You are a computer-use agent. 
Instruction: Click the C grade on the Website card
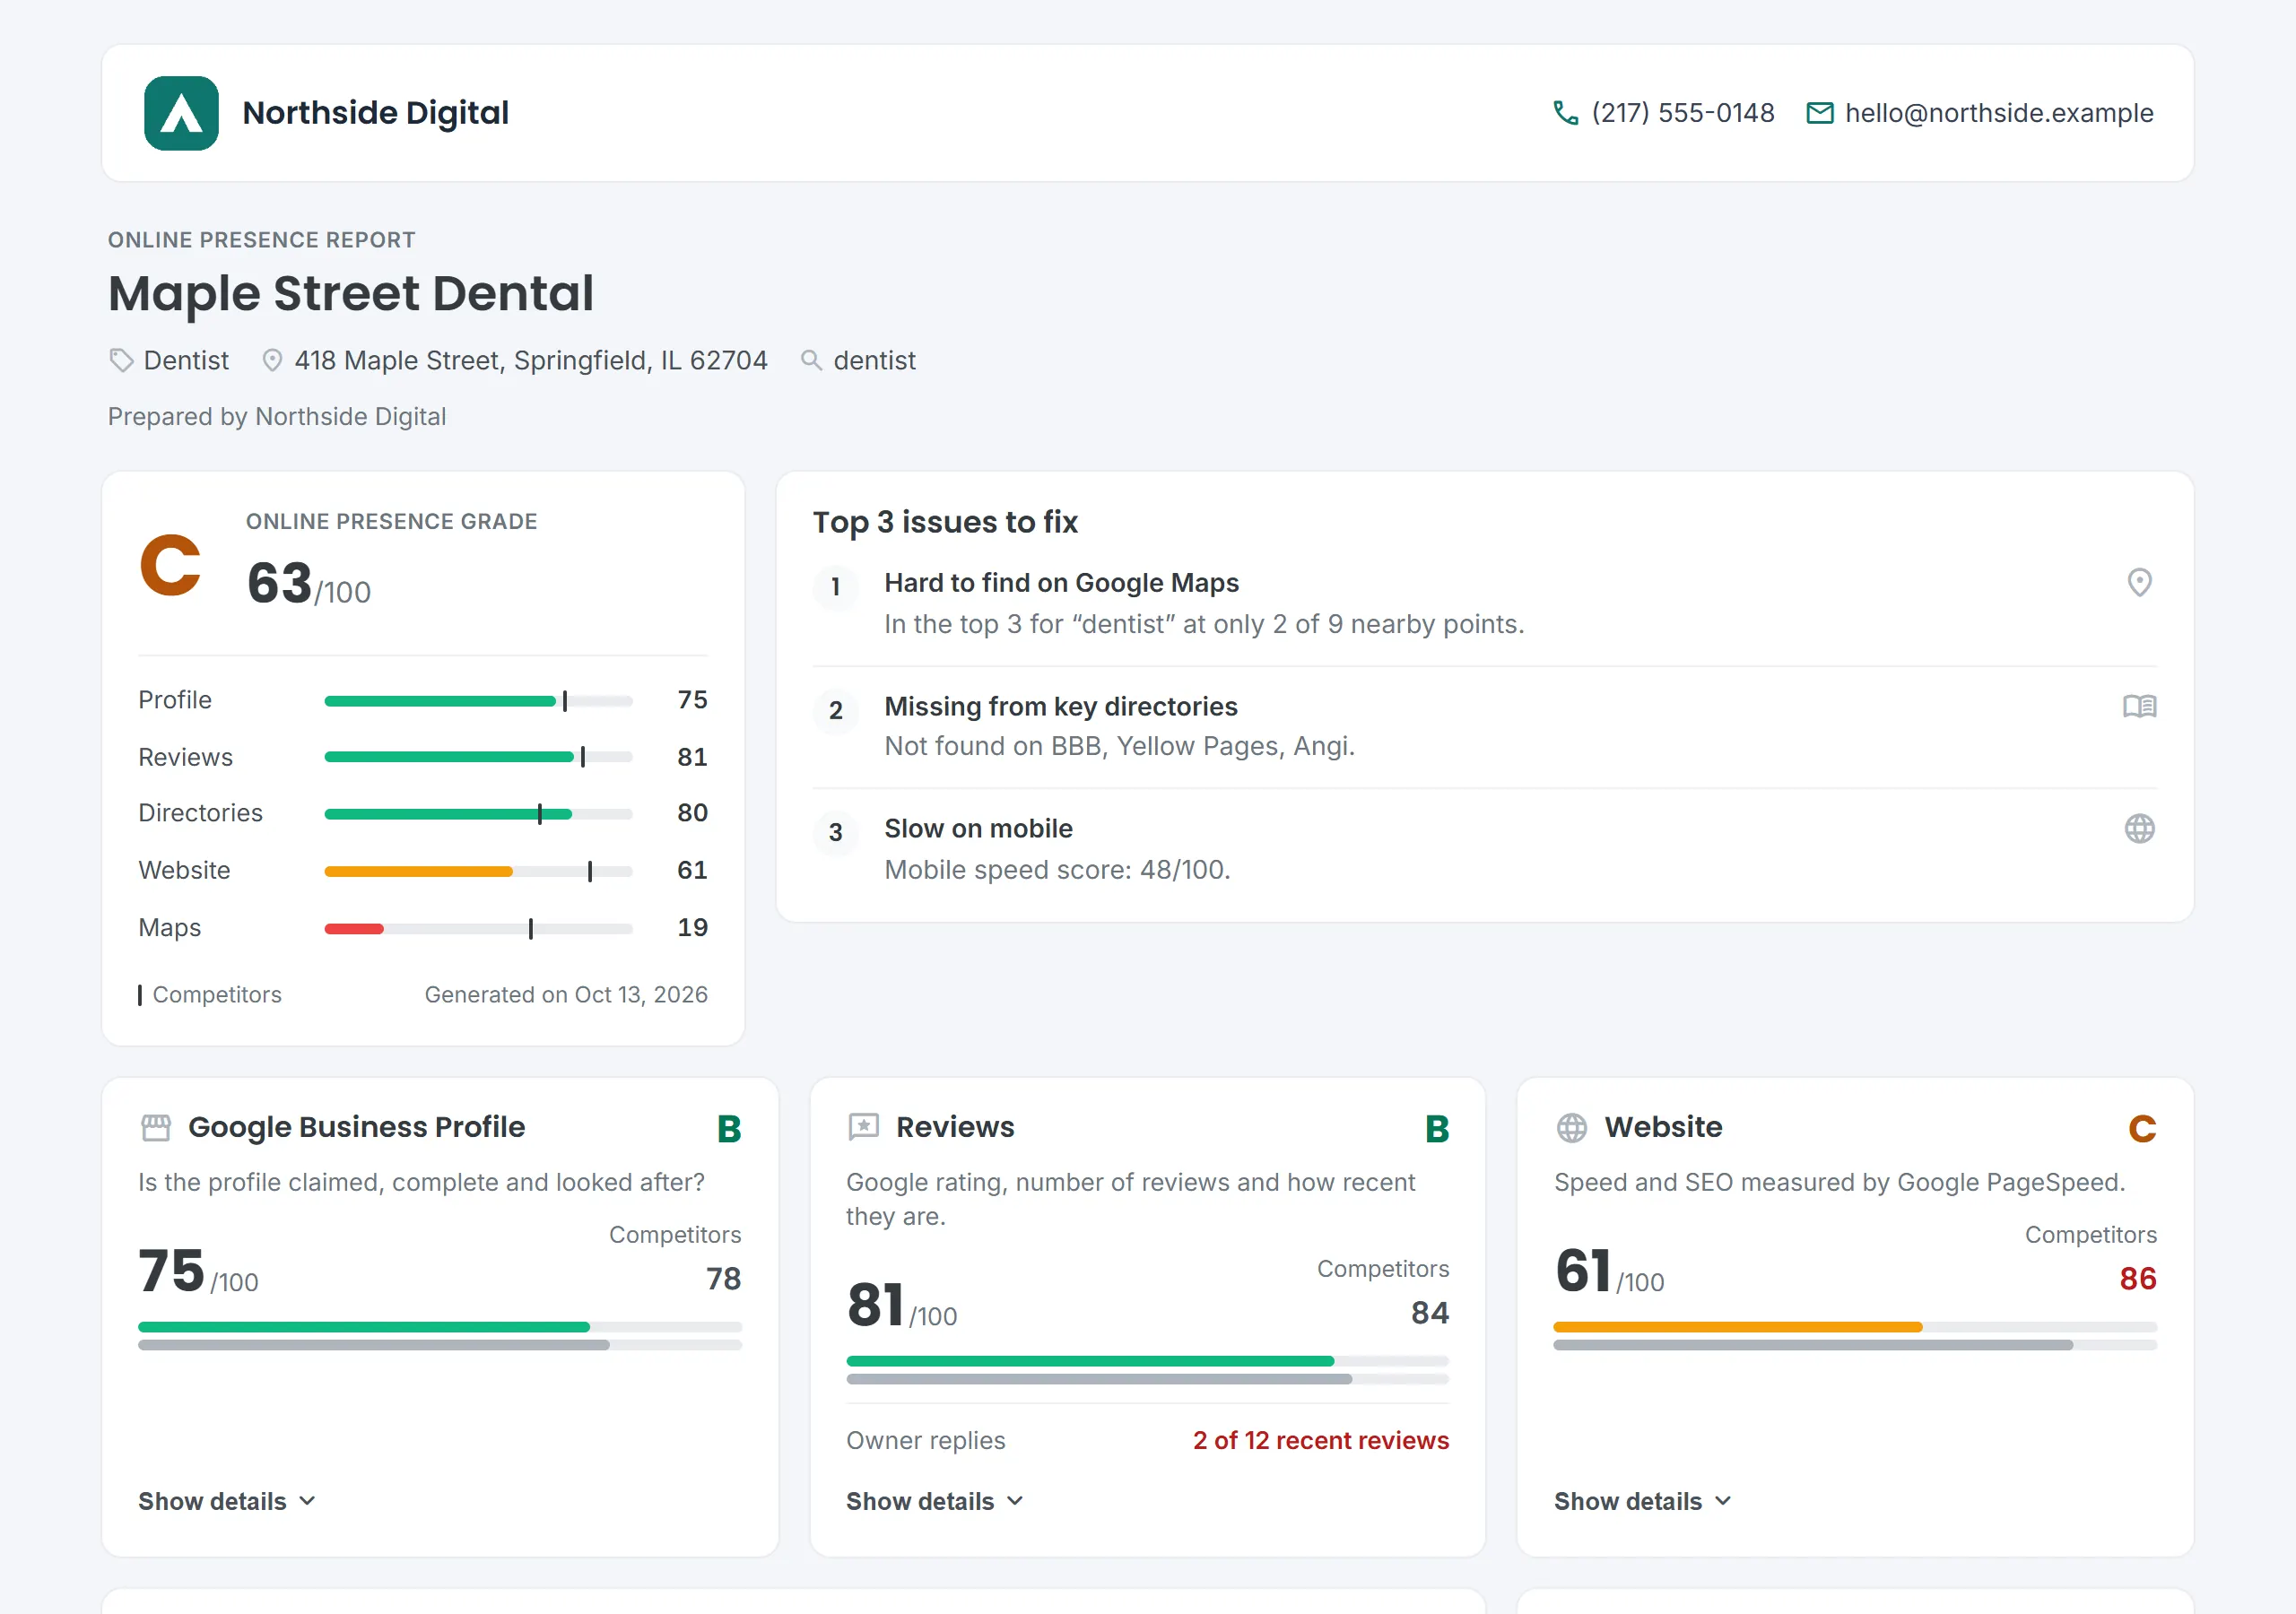[x=2142, y=1129]
